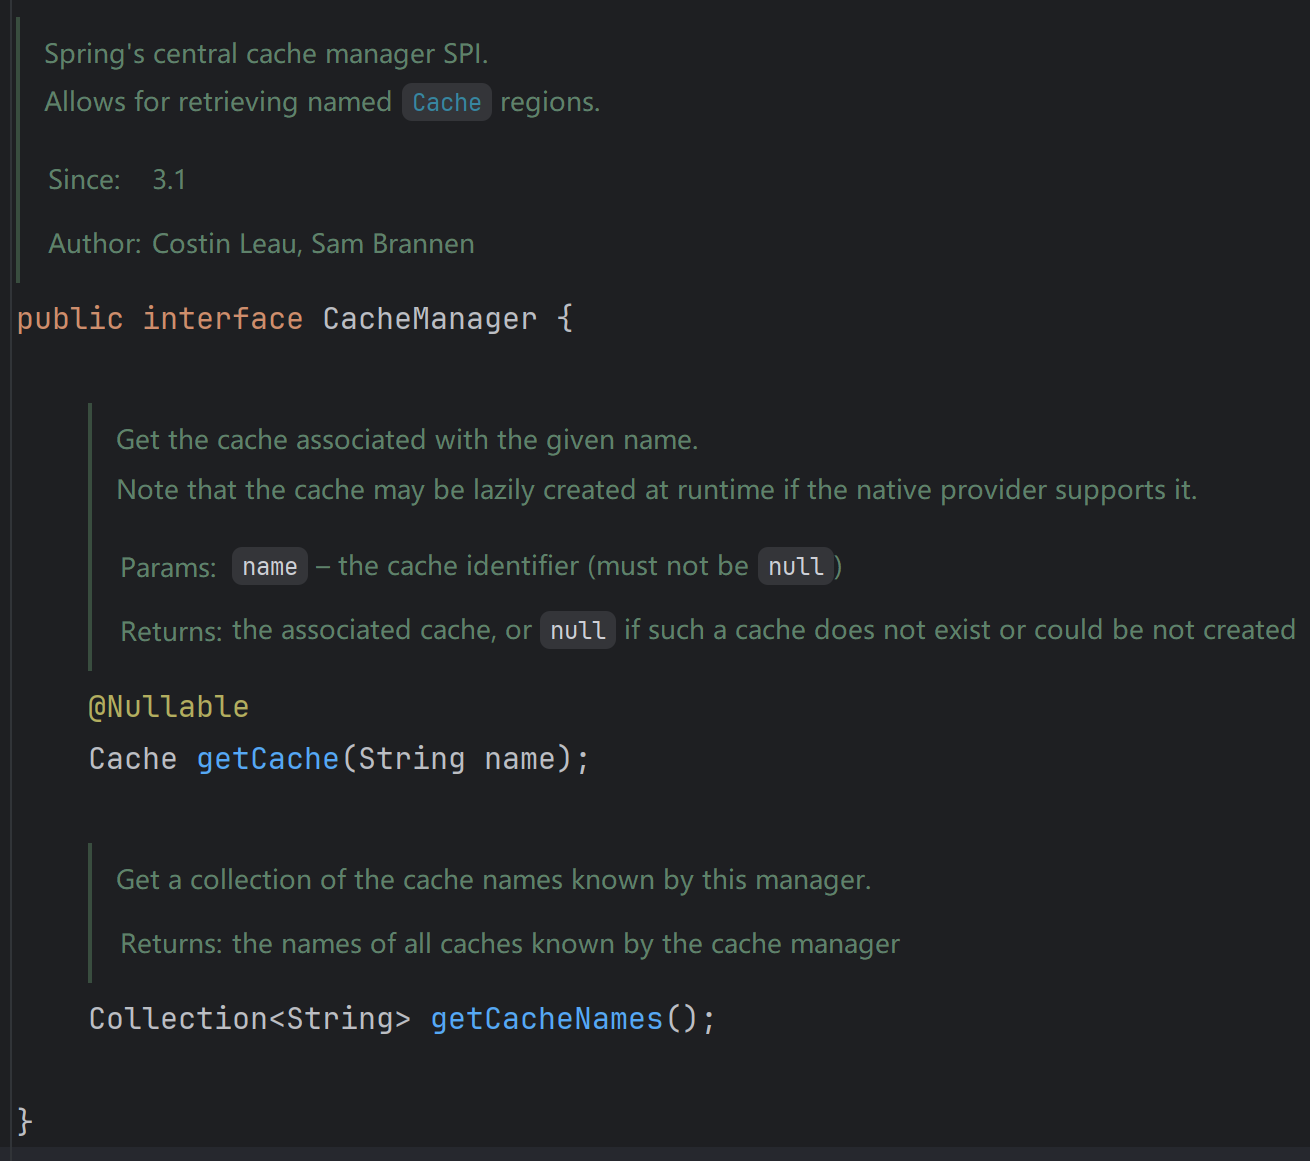The image size is (1310, 1161).
Task: Click the opening brace after CacheManager
Action: click(565, 319)
